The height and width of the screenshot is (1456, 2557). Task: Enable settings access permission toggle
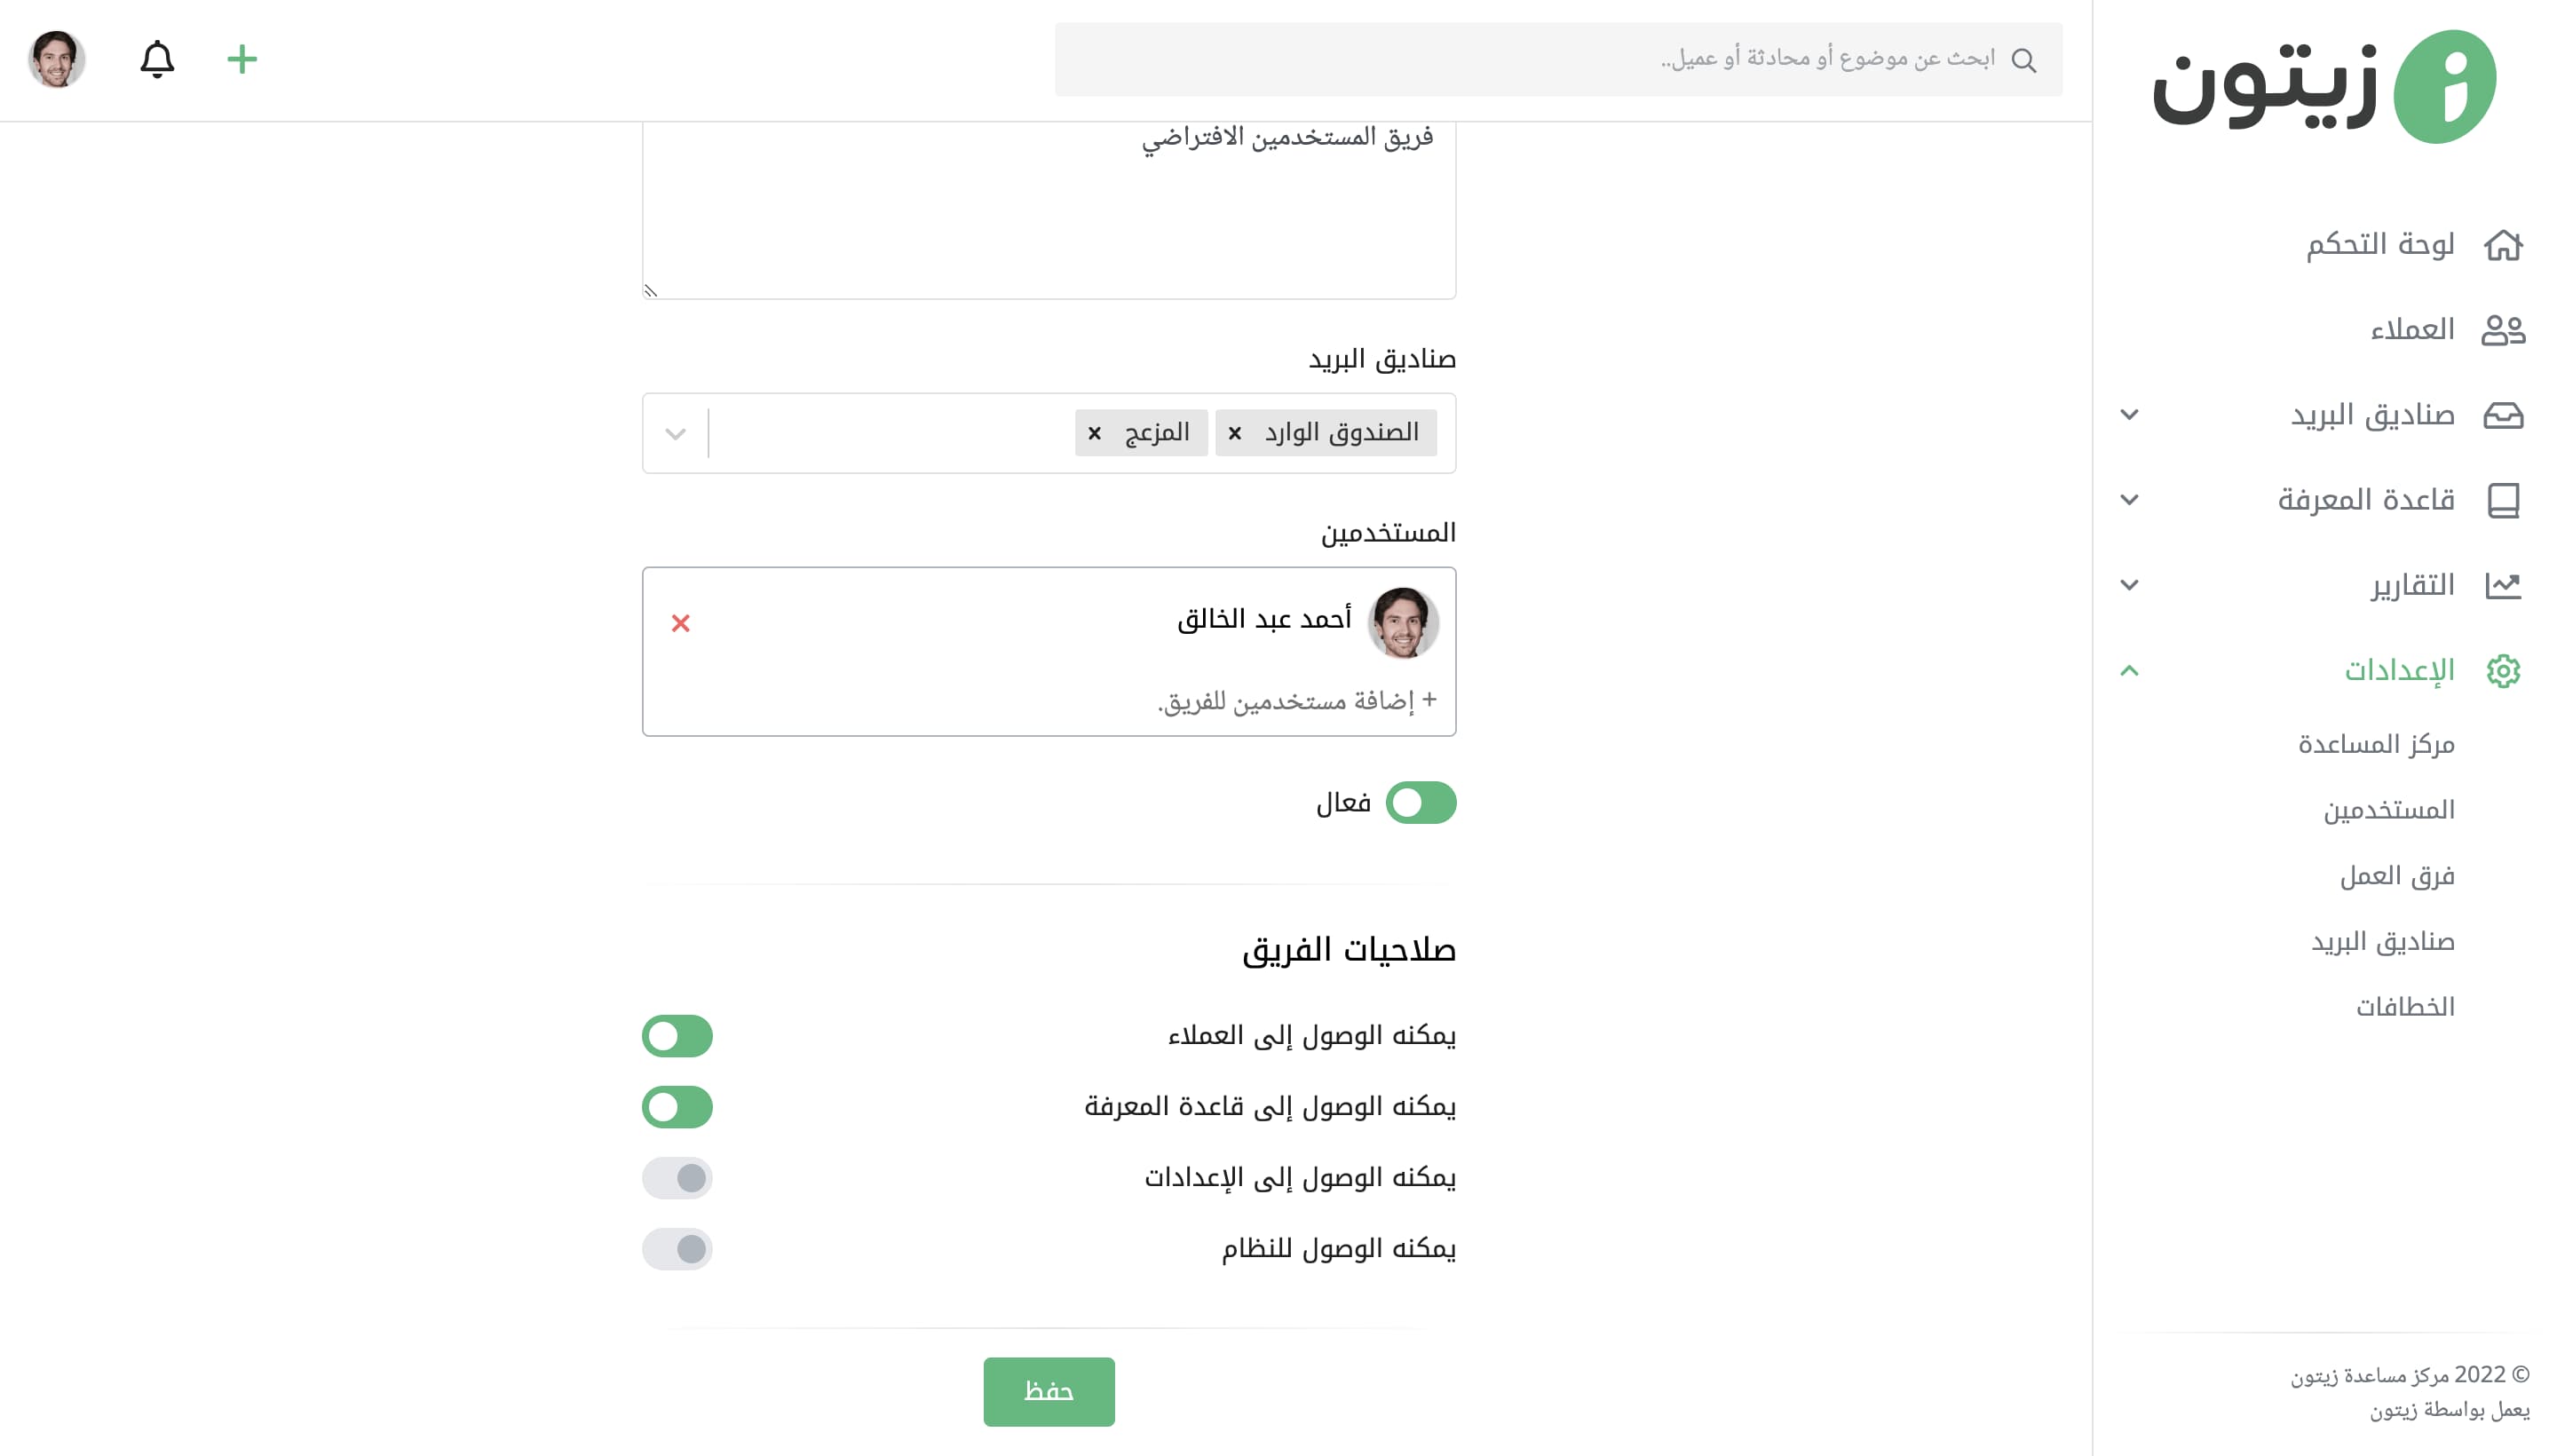tap(677, 1178)
